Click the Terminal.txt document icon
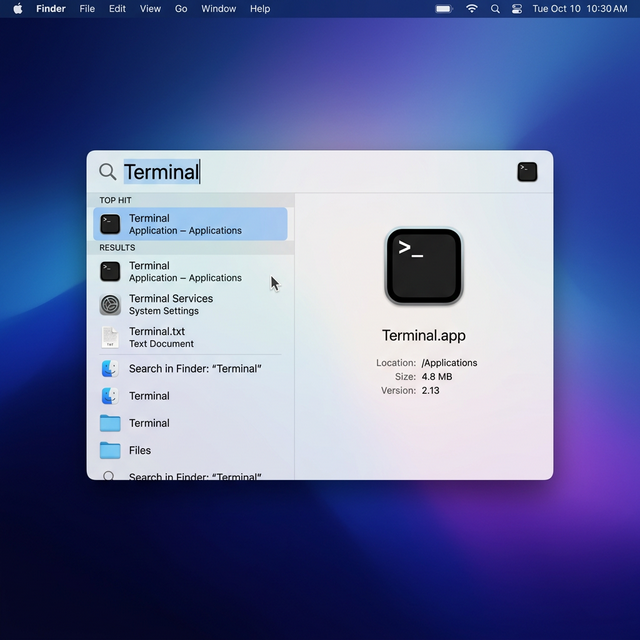 [110, 337]
